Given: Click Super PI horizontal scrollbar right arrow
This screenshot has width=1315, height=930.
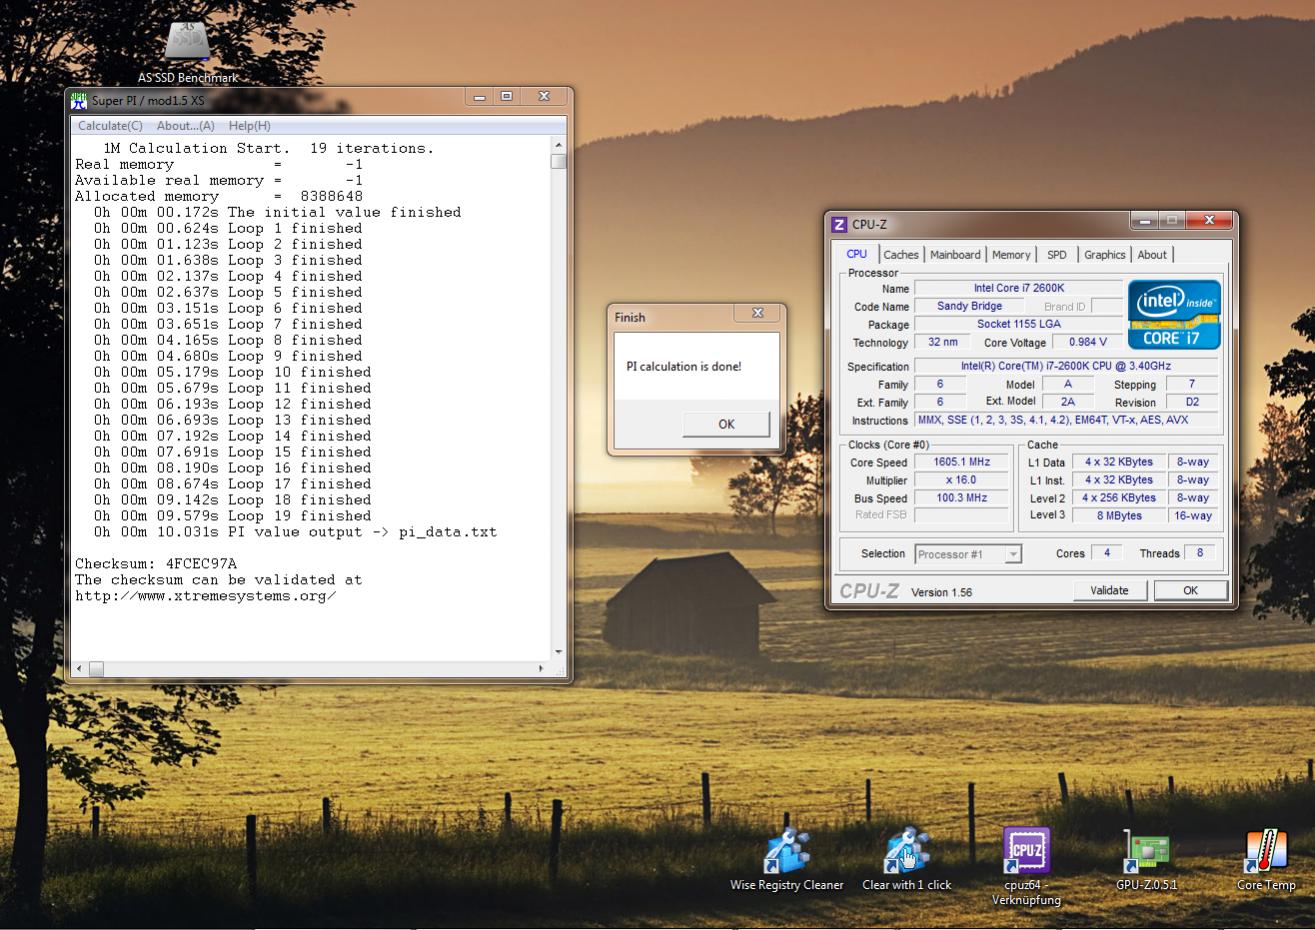Looking at the screenshot, I should [x=542, y=668].
